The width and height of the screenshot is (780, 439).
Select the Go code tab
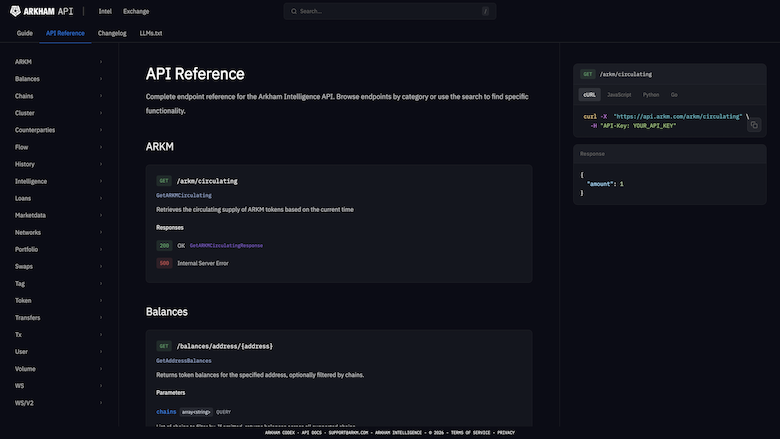click(x=674, y=94)
